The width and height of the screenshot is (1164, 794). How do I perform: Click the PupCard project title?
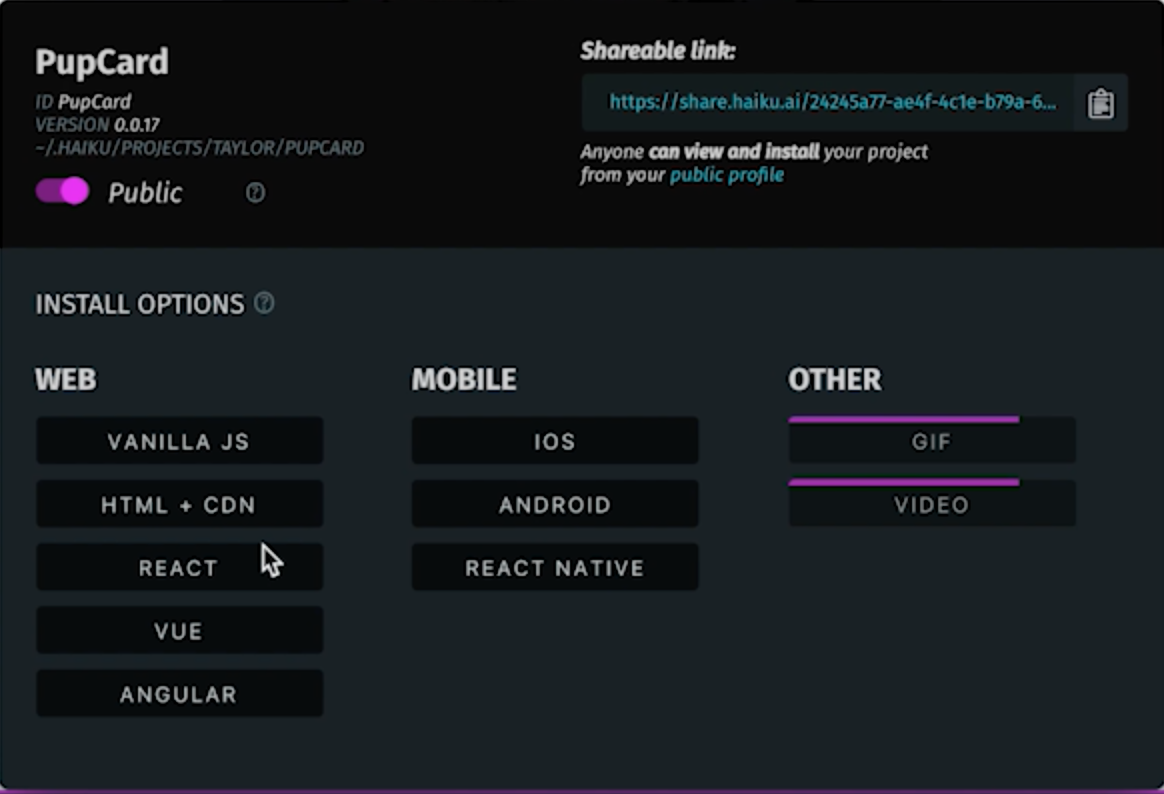(x=102, y=62)
